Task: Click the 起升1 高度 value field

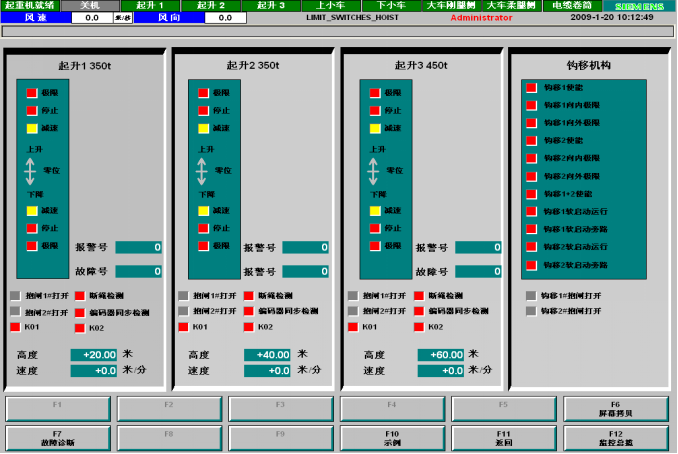Action: click(95, 355)
